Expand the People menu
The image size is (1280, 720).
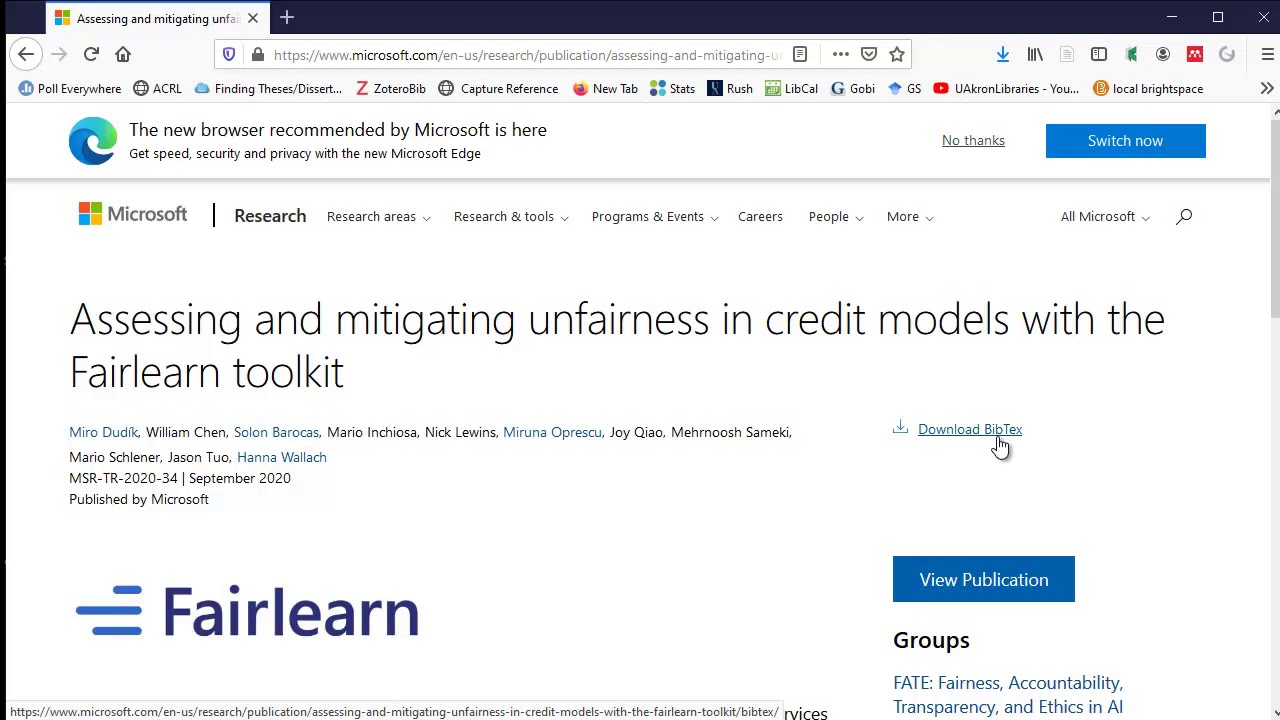click(x=836, y=216)
